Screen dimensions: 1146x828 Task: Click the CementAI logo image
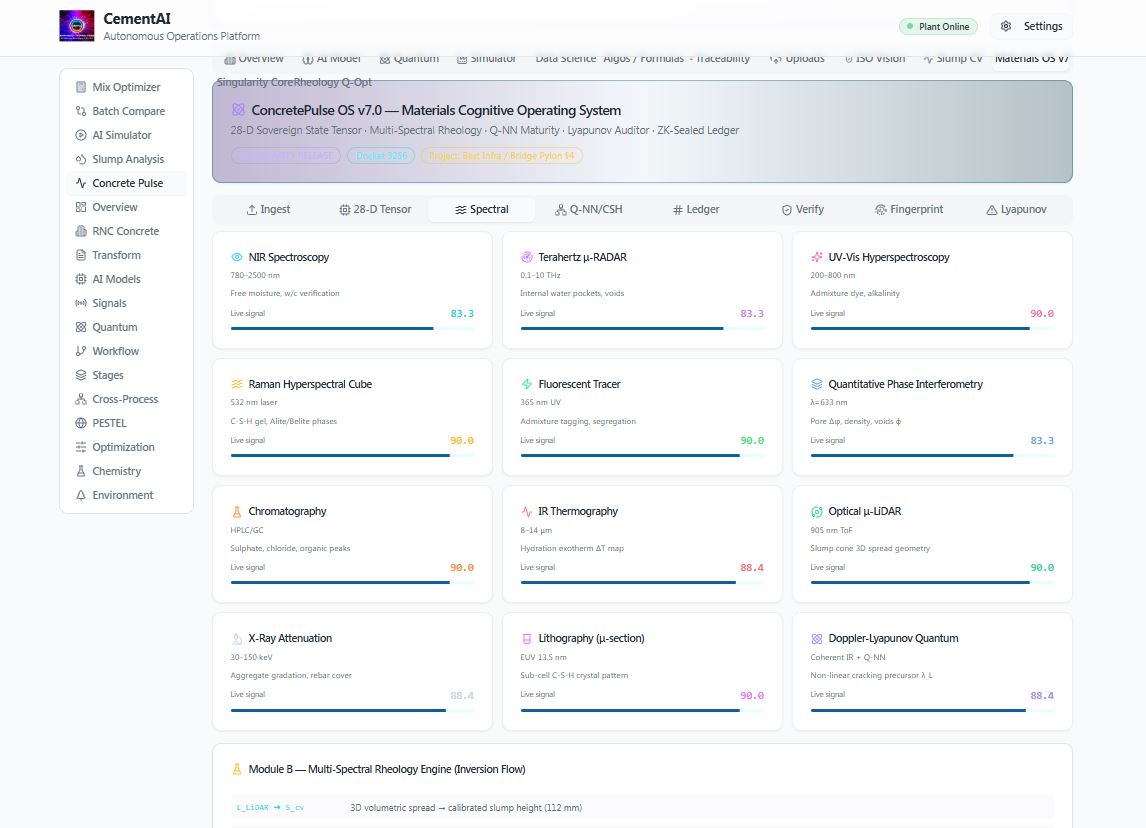[x=77, y=26]
